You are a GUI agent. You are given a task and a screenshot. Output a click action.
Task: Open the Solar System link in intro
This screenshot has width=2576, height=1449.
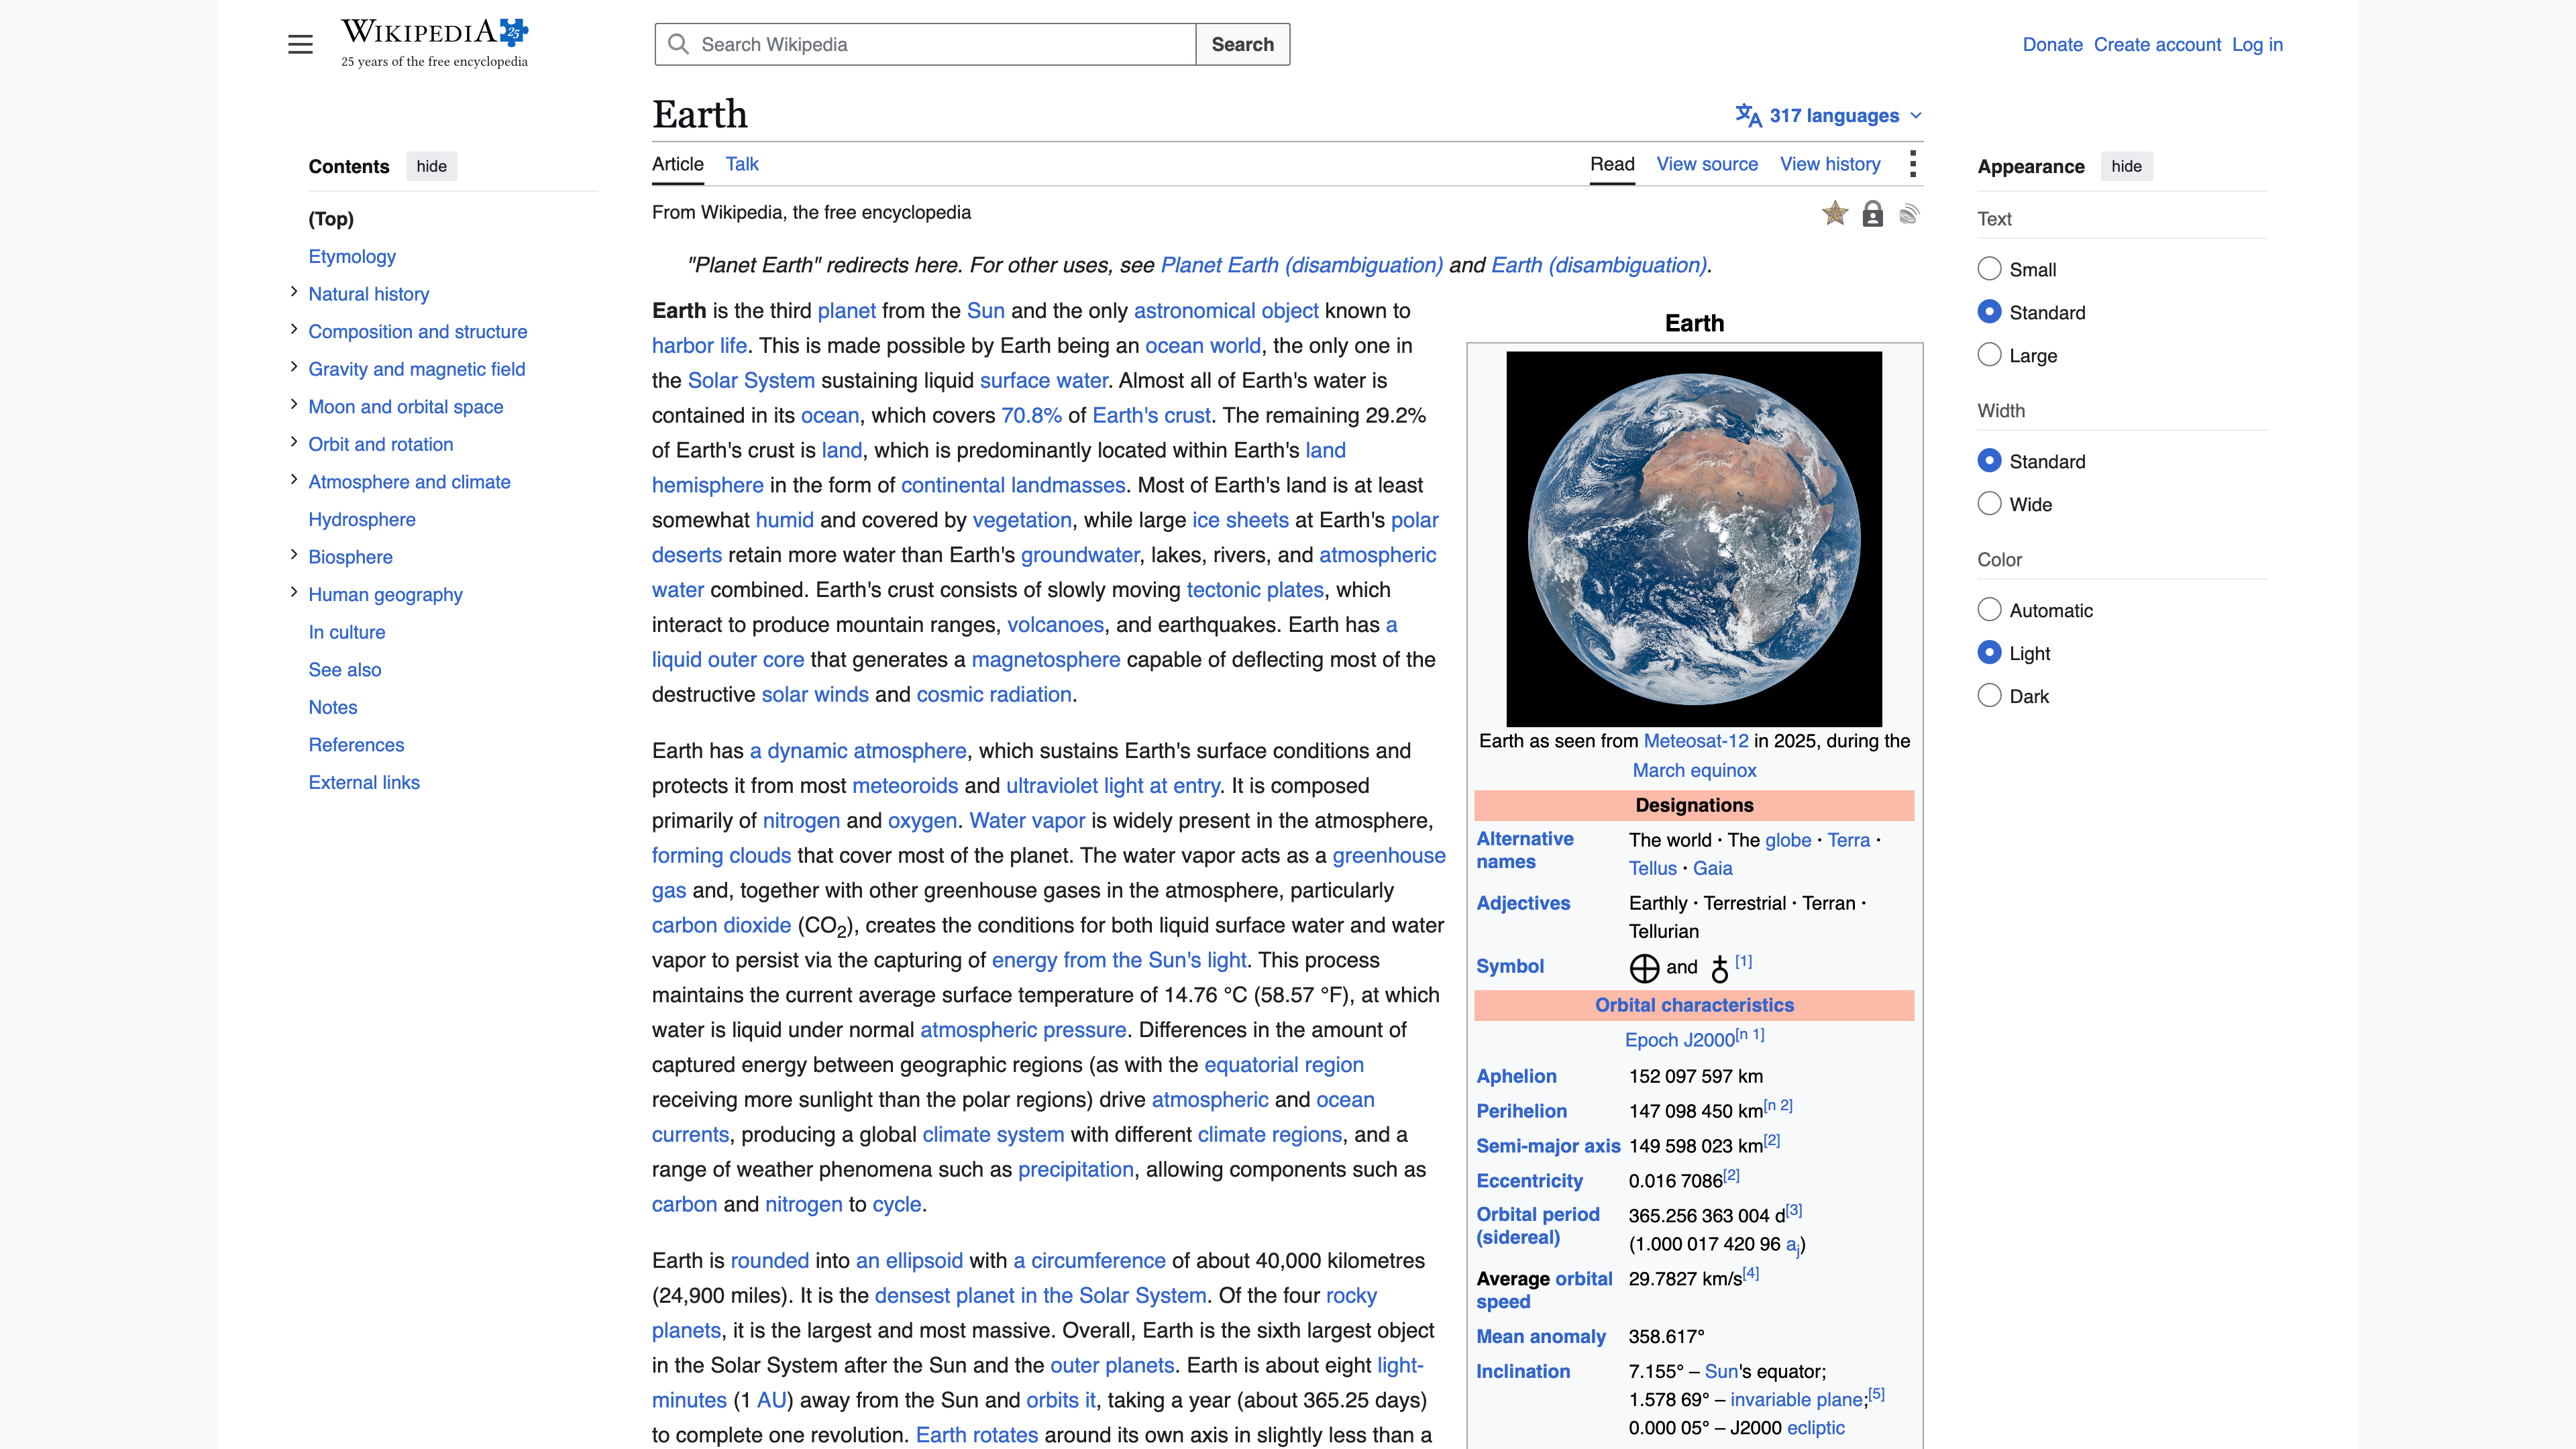tap(751, 381)
